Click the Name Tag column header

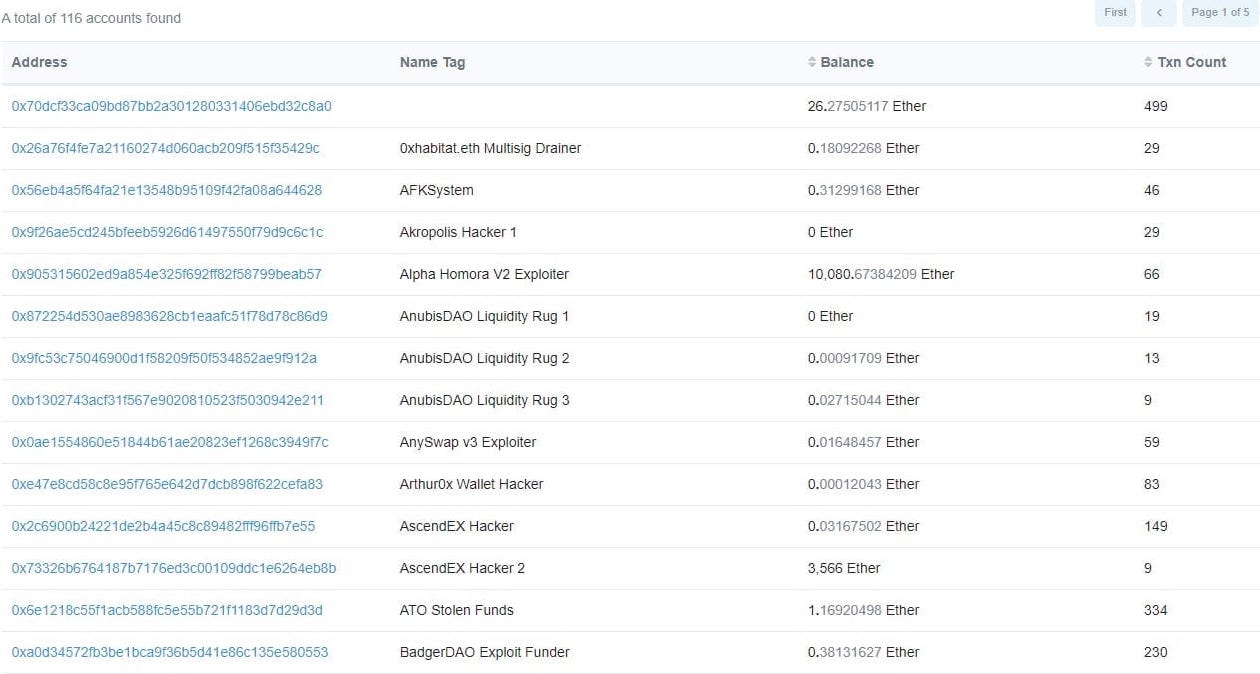[x=432, y=62]
